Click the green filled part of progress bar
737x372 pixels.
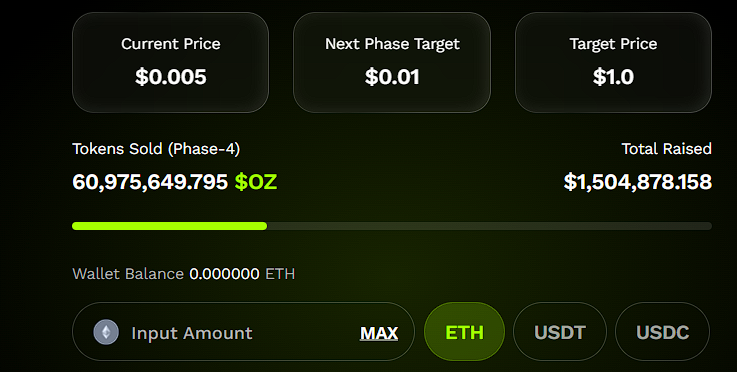tap(169, 226)
